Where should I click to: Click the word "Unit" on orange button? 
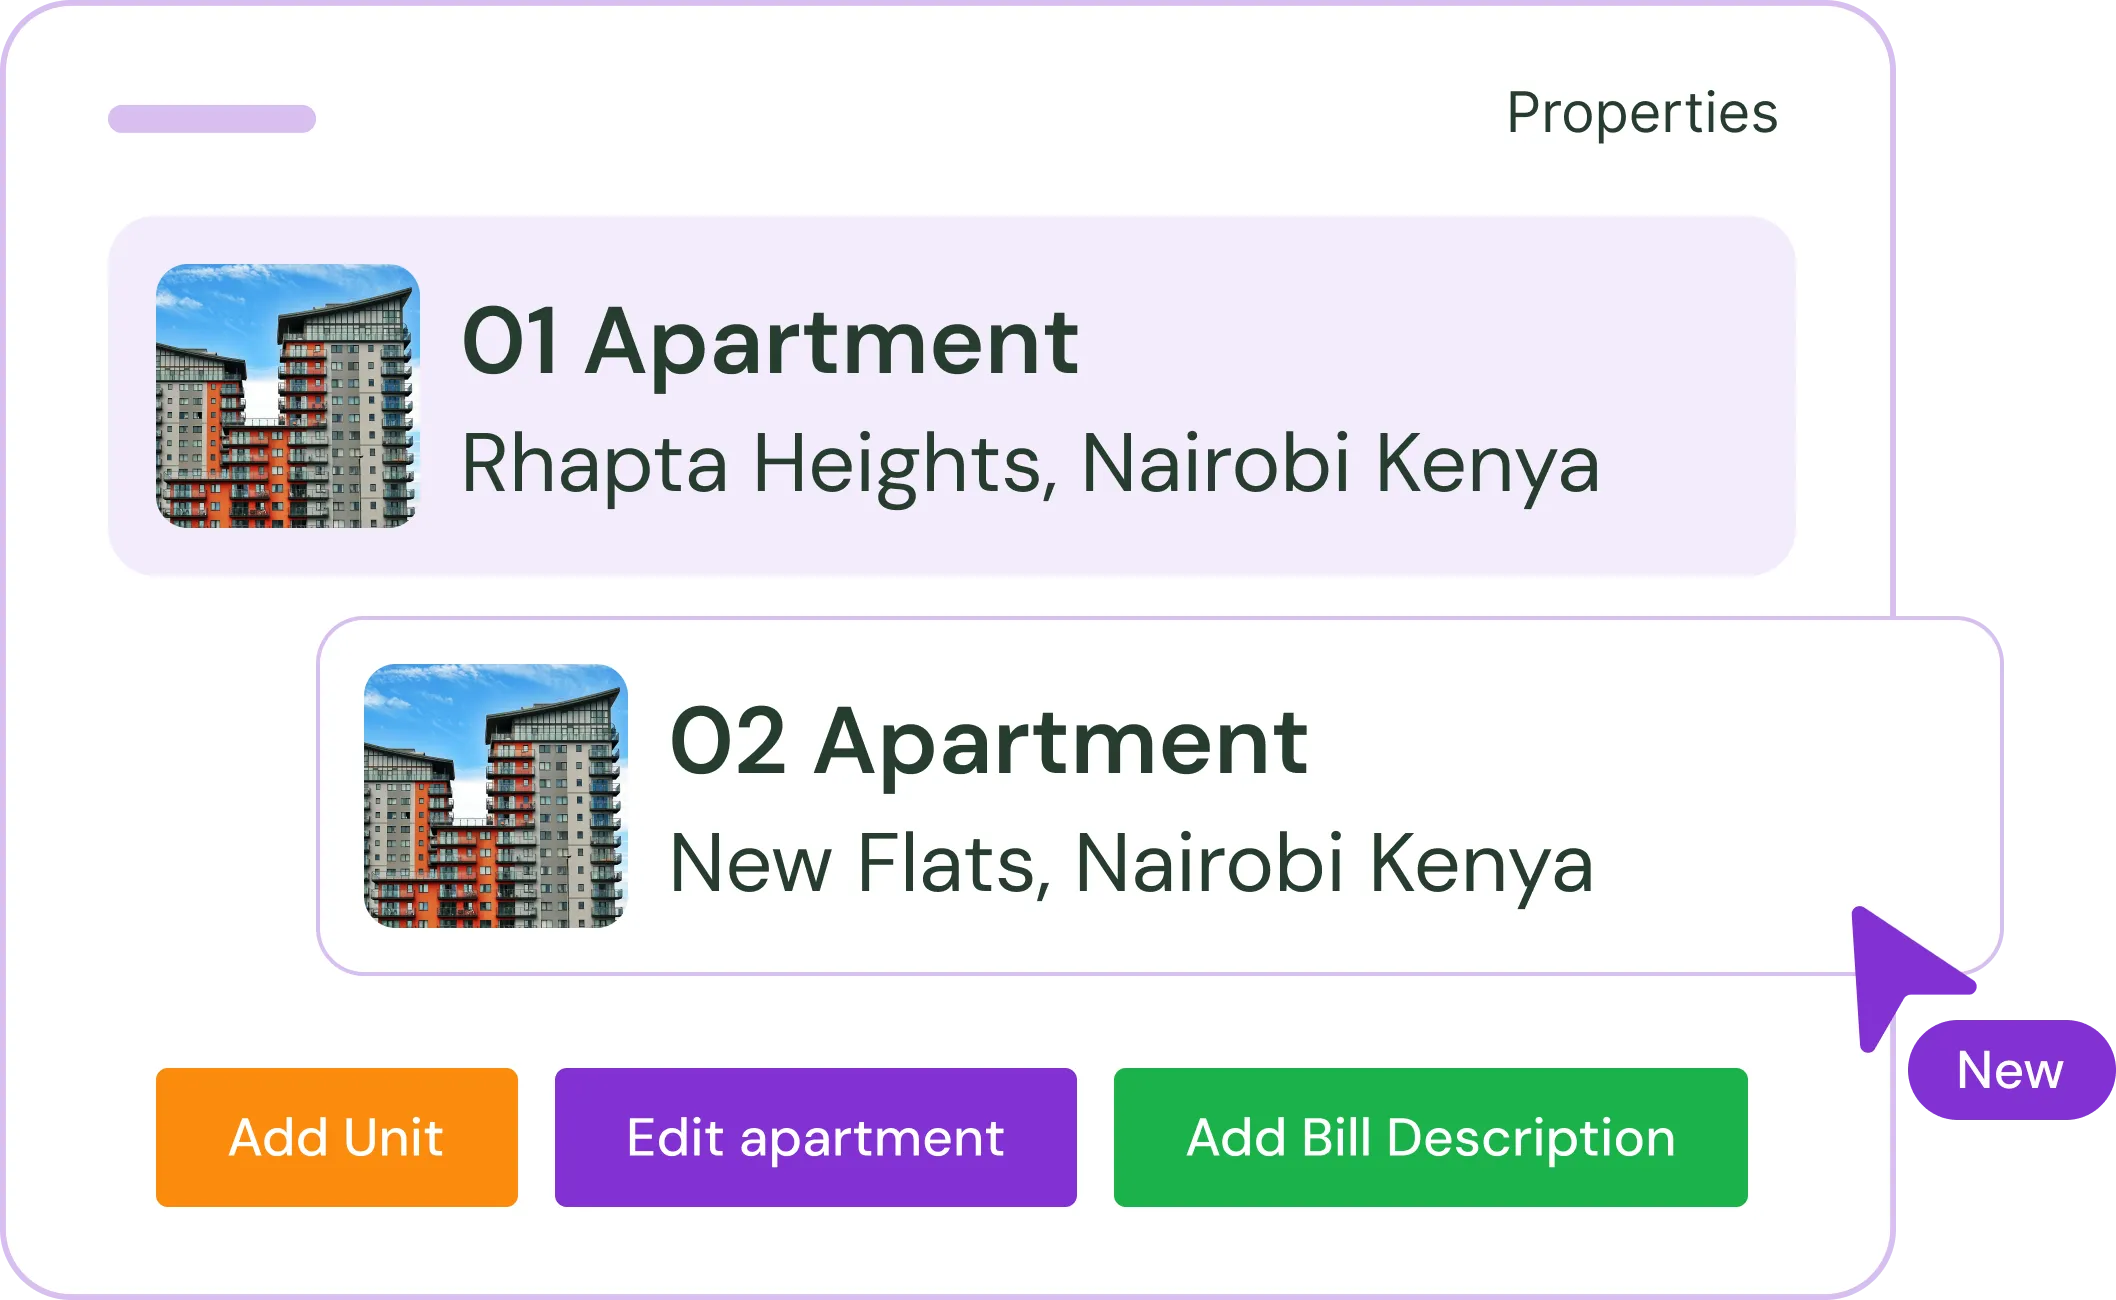click(x=392, y=1137)
